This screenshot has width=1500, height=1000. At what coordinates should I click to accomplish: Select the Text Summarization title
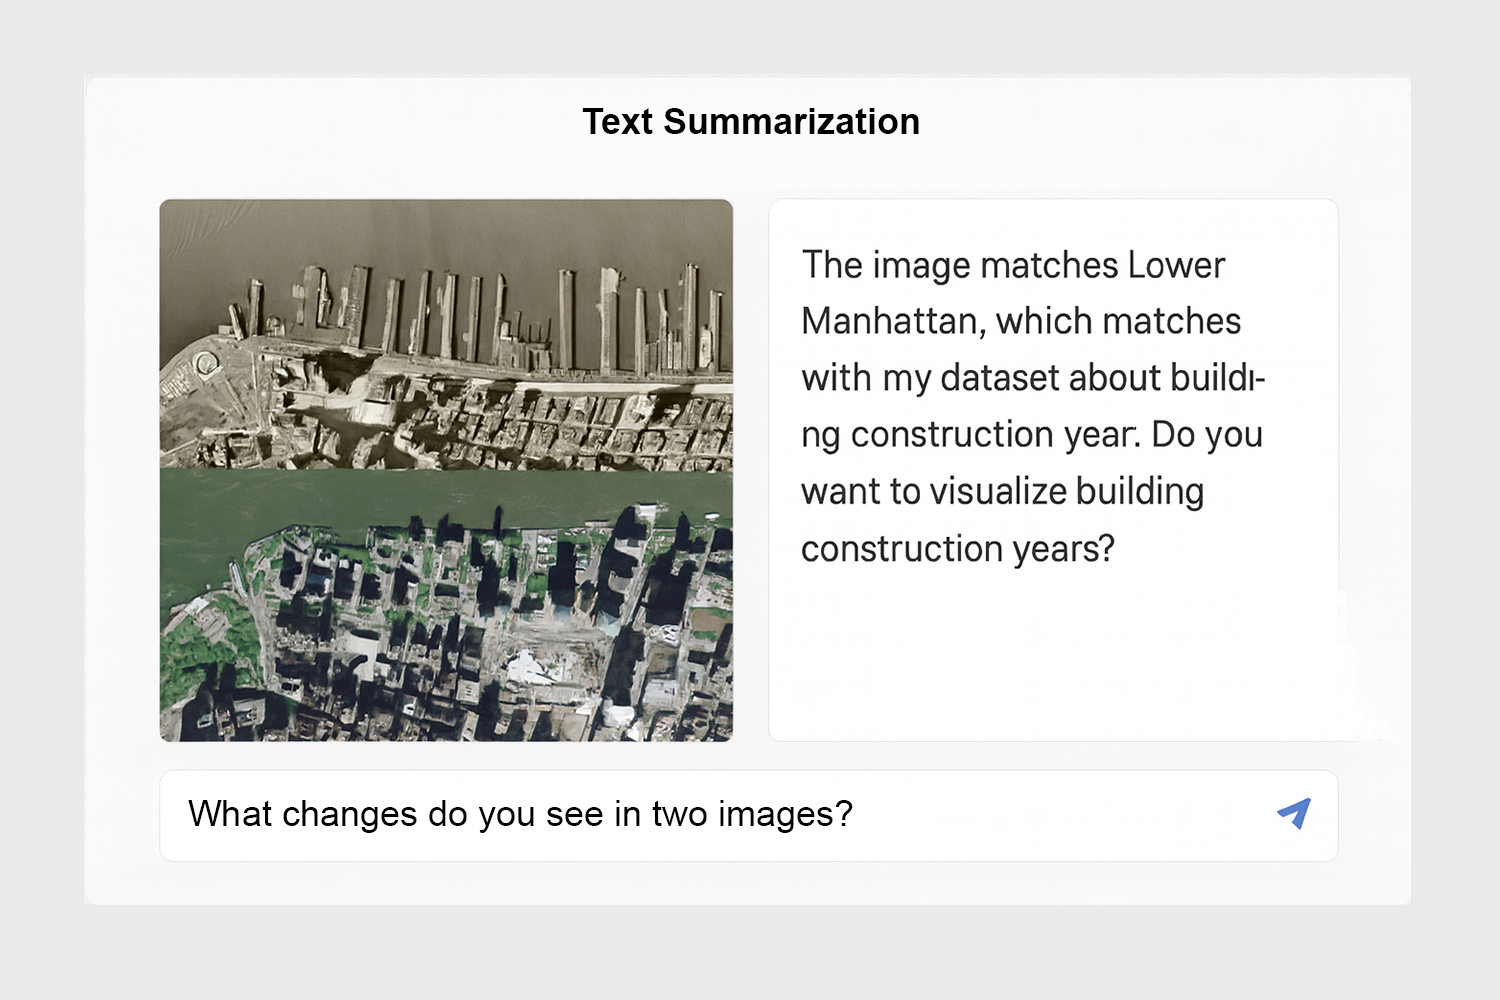[x=751, y=121]
